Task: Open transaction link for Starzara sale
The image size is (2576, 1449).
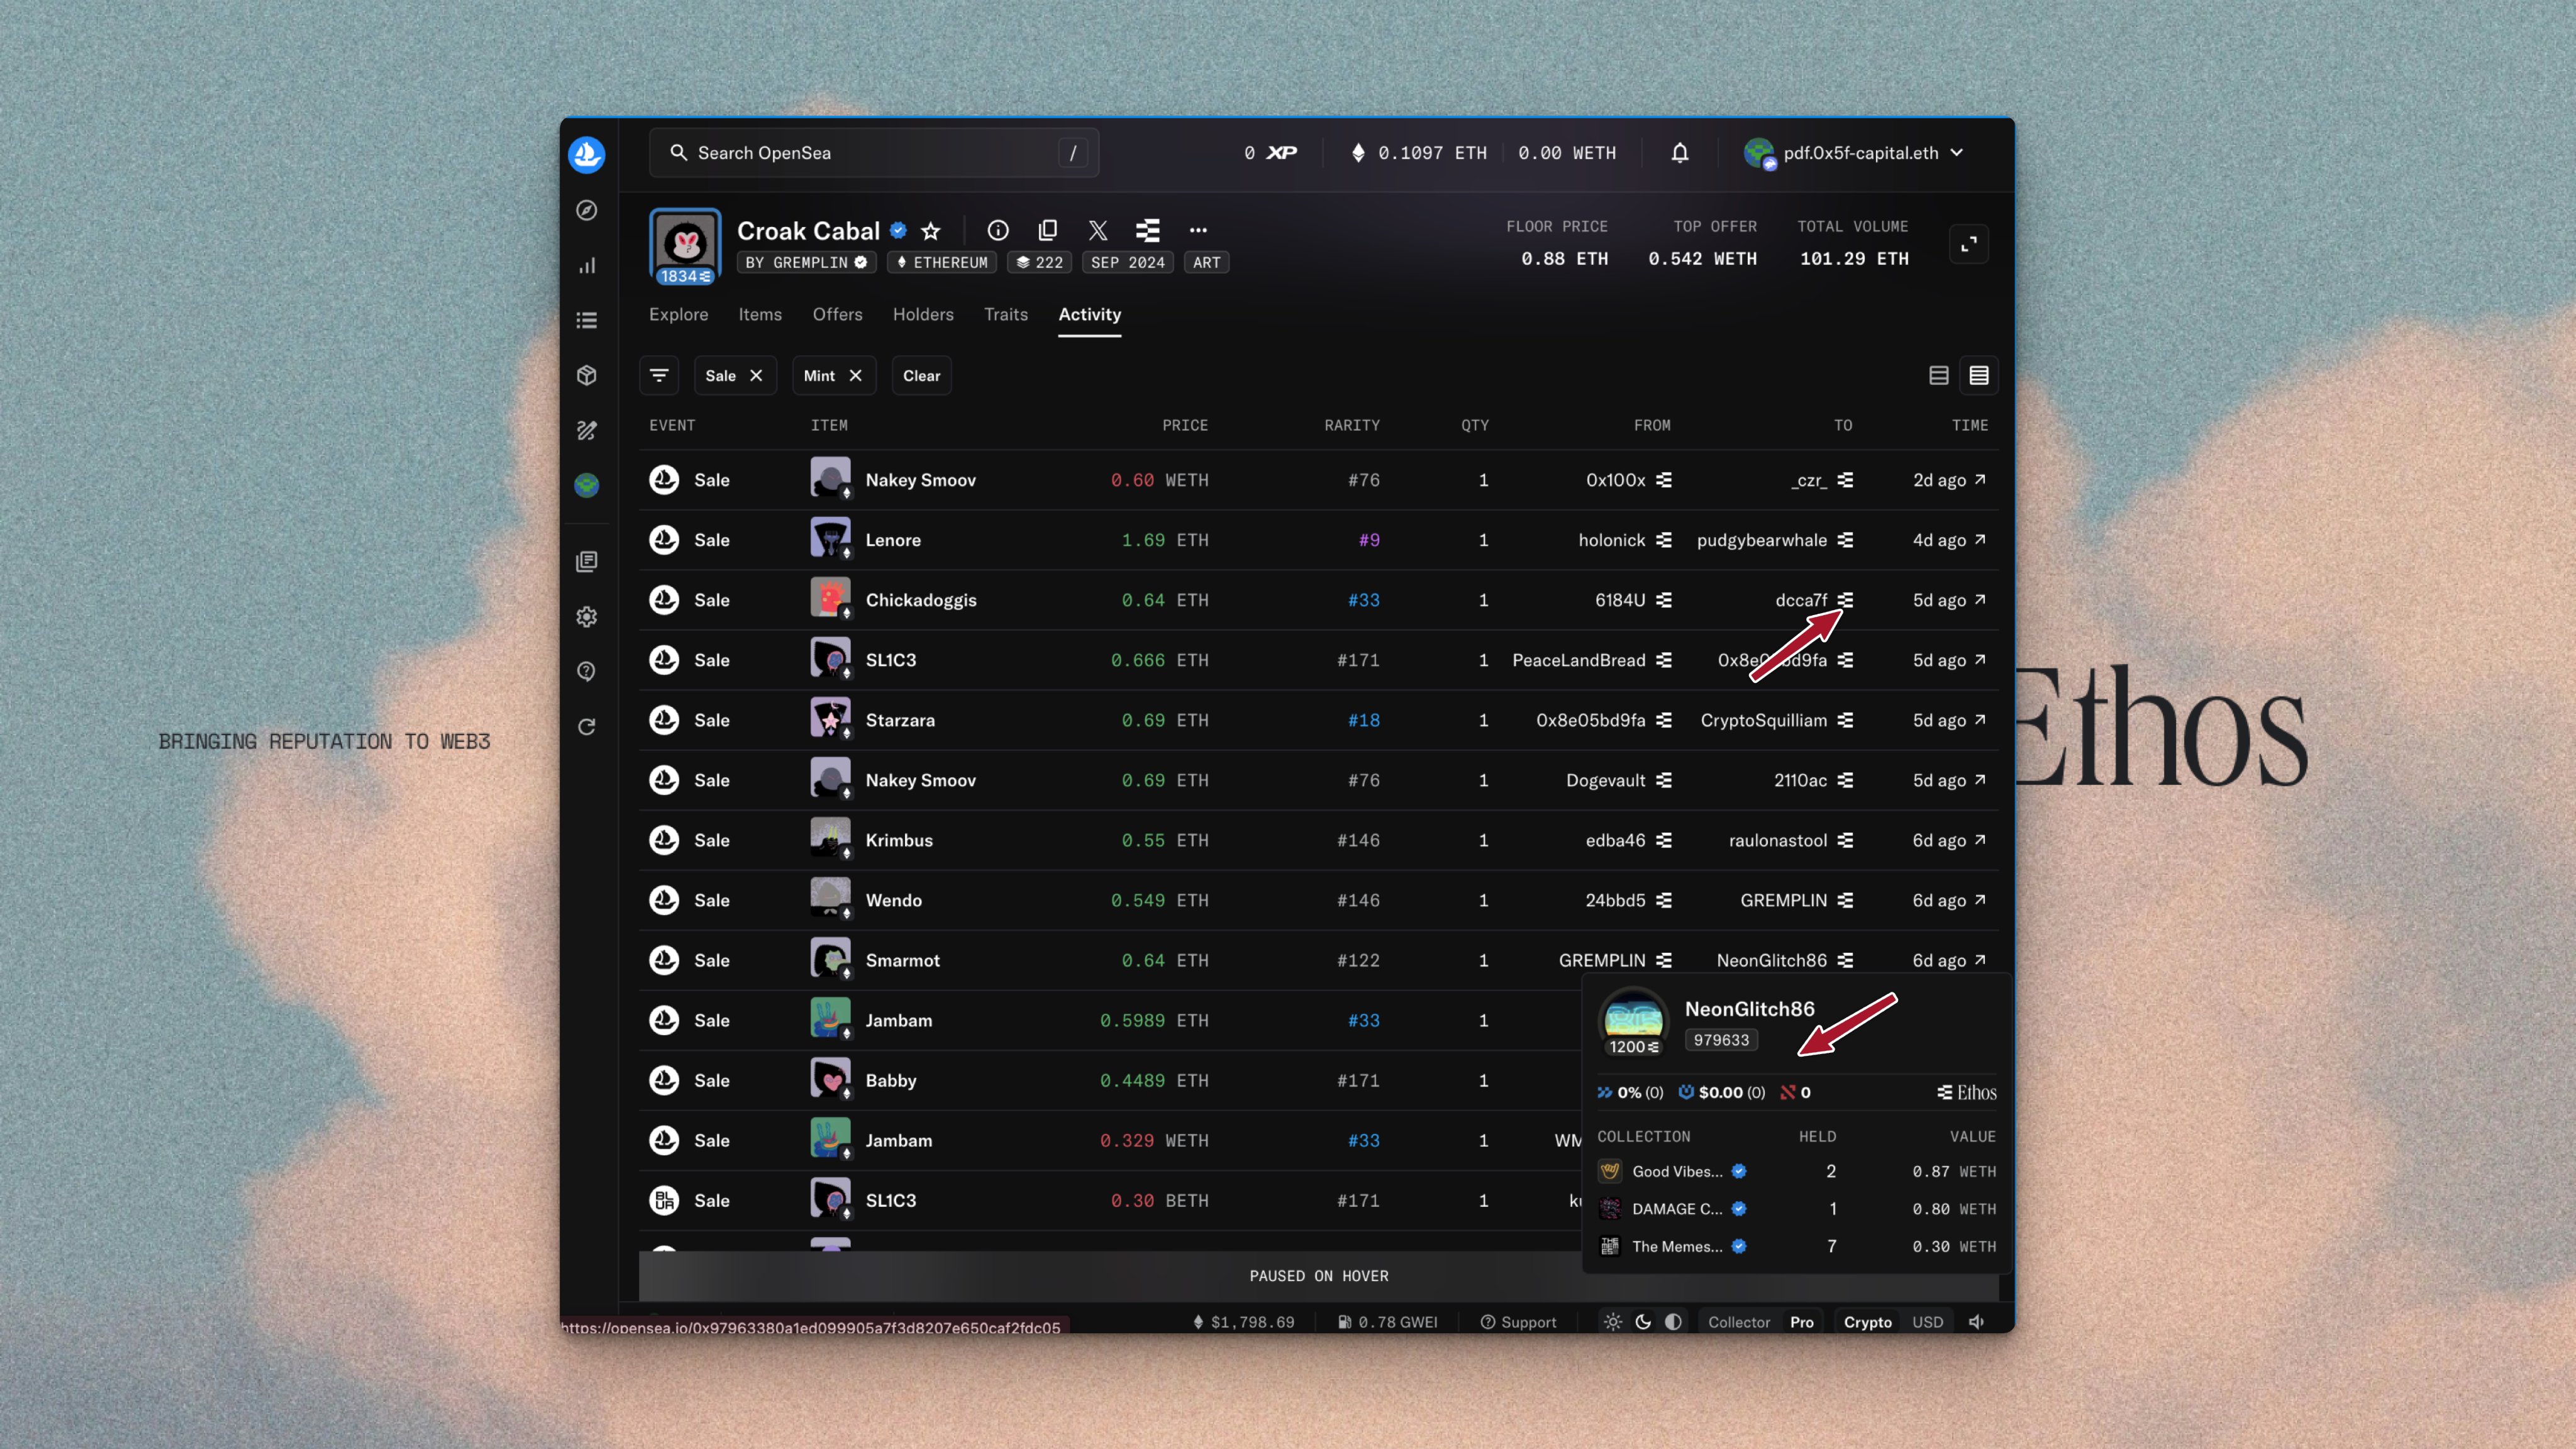Action: click(x=1949, y=720)
